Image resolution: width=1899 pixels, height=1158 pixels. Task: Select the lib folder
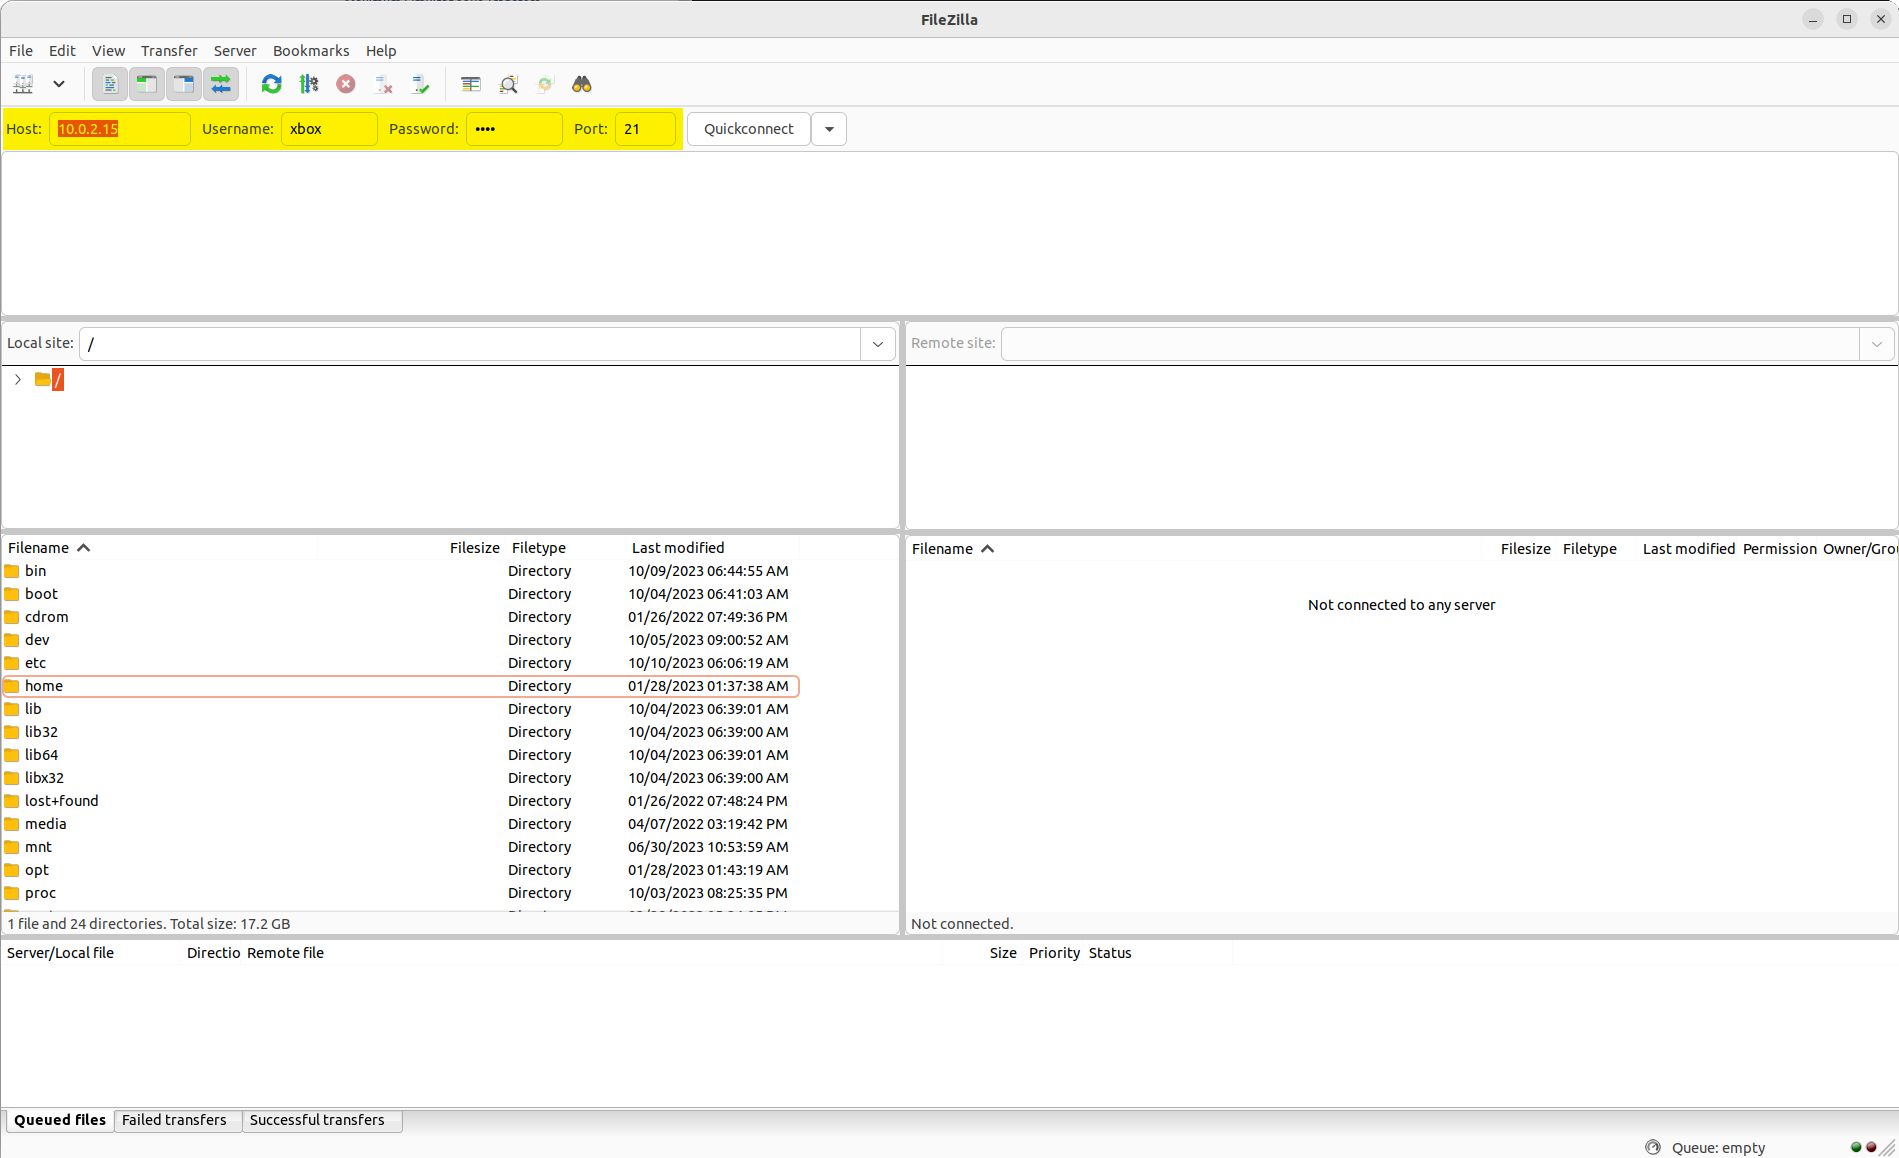tap(401, 709)
